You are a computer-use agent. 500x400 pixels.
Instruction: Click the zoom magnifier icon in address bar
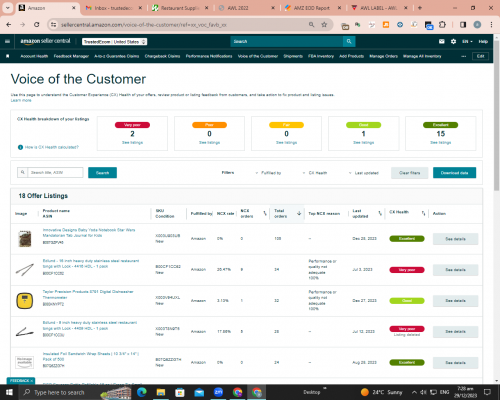(311, 25)
